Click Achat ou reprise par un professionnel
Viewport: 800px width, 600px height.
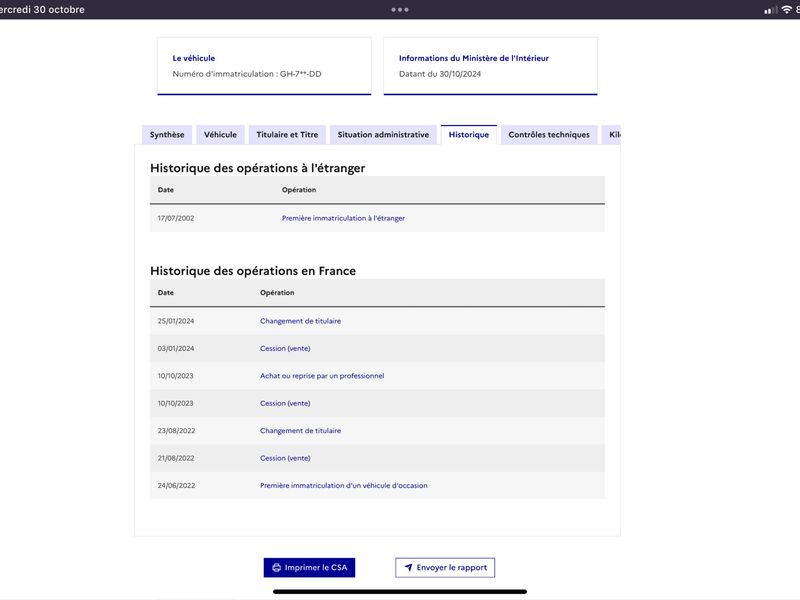pyautogui.click(x=322, y=376)
